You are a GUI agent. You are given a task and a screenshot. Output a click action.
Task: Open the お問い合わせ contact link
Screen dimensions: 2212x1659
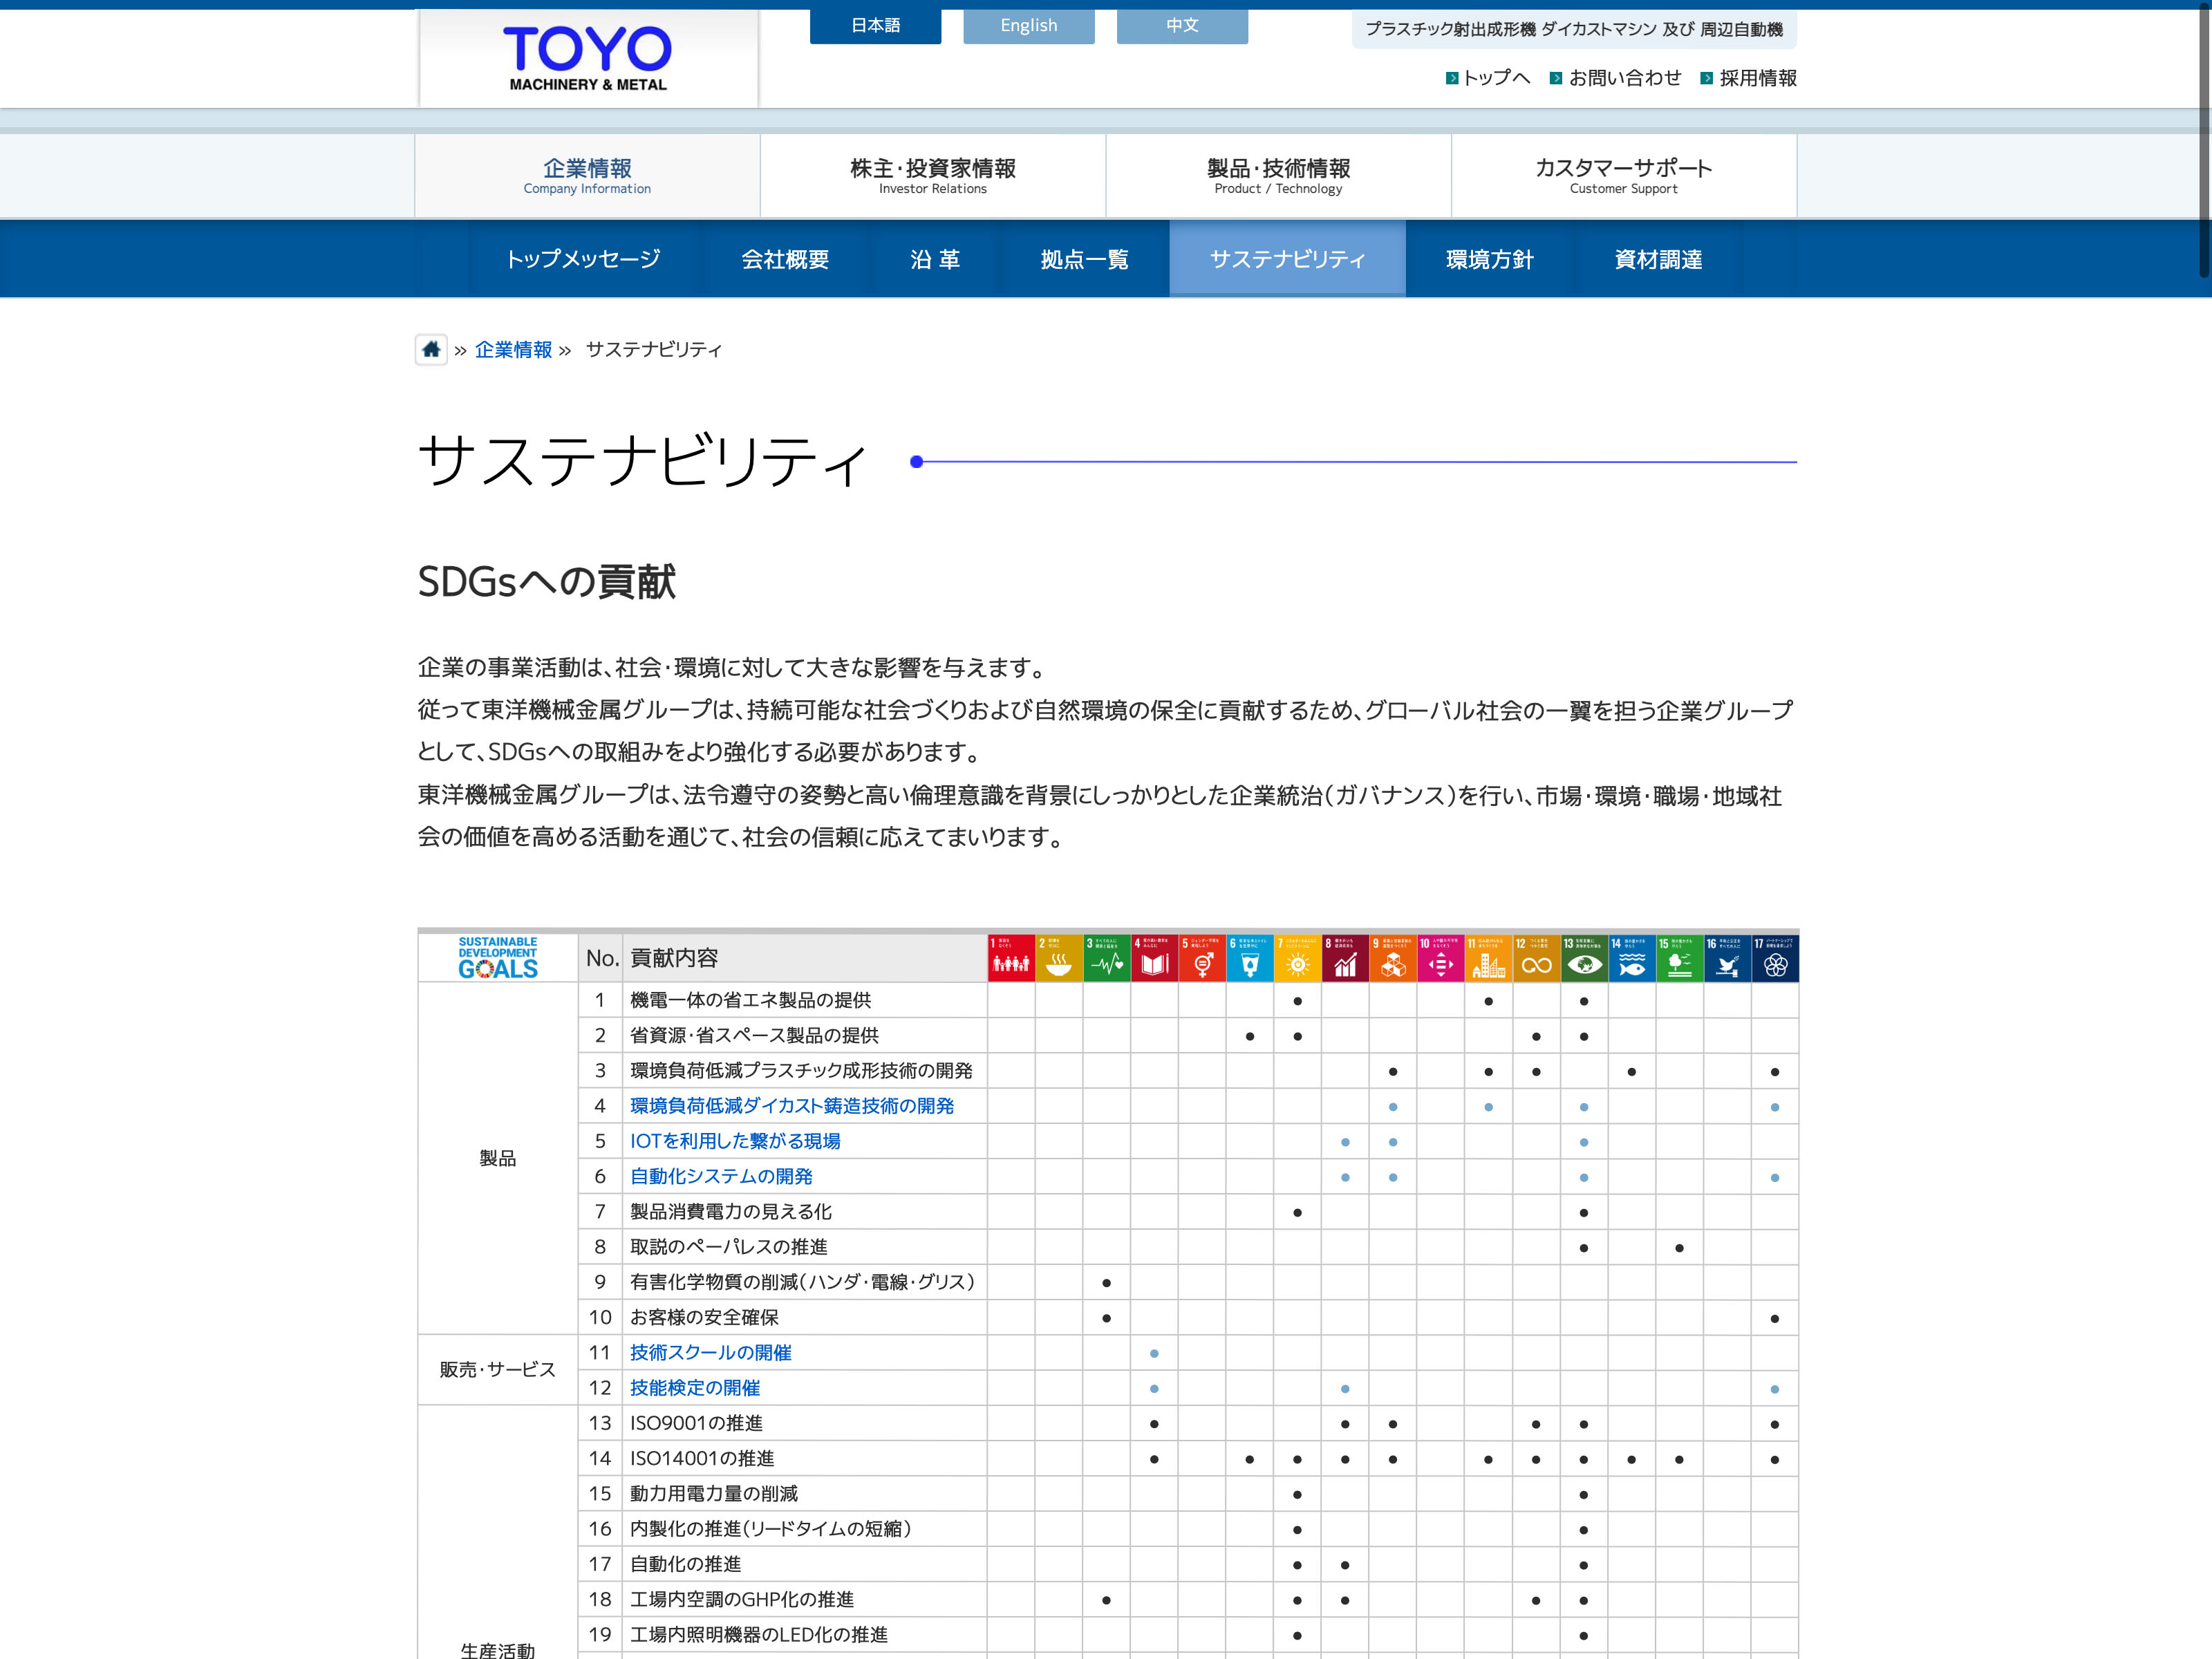(1624, 78)
